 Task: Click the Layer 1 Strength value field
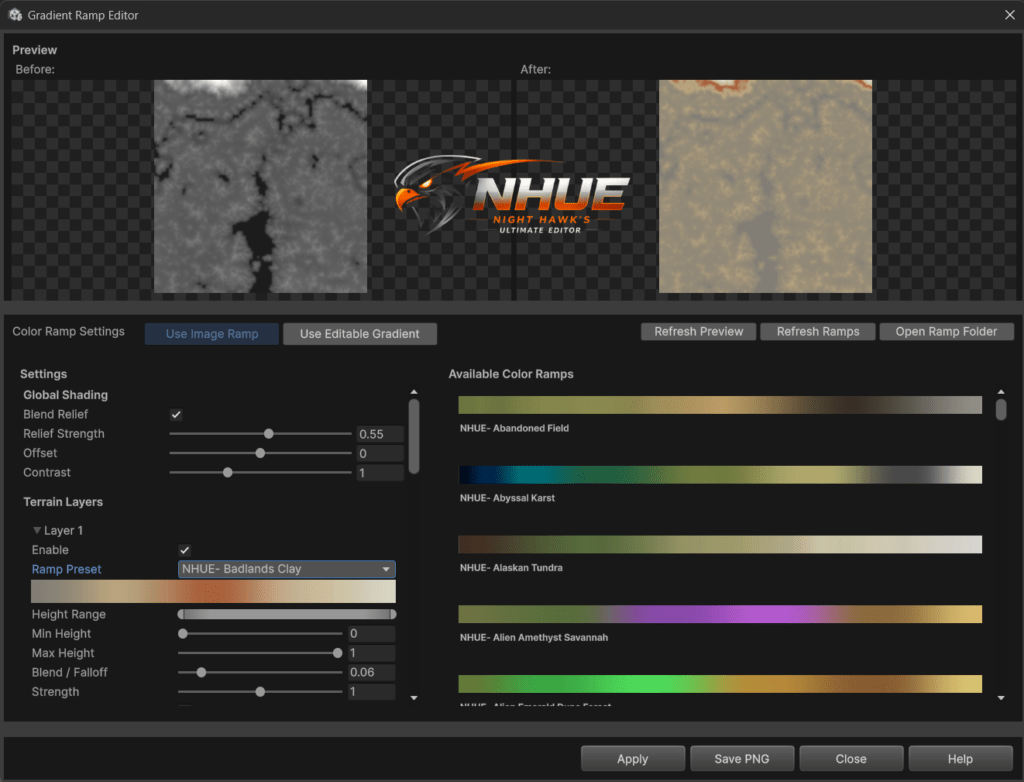[371, 692]
